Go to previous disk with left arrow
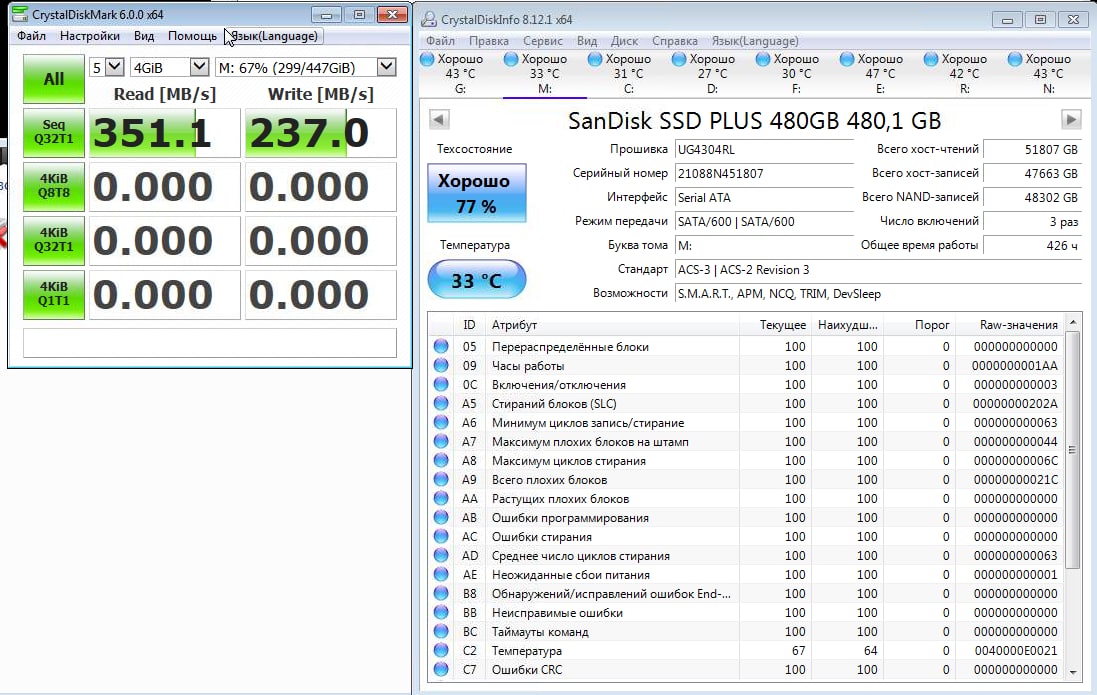This screenshot has width=1097, height=695. 439,119
